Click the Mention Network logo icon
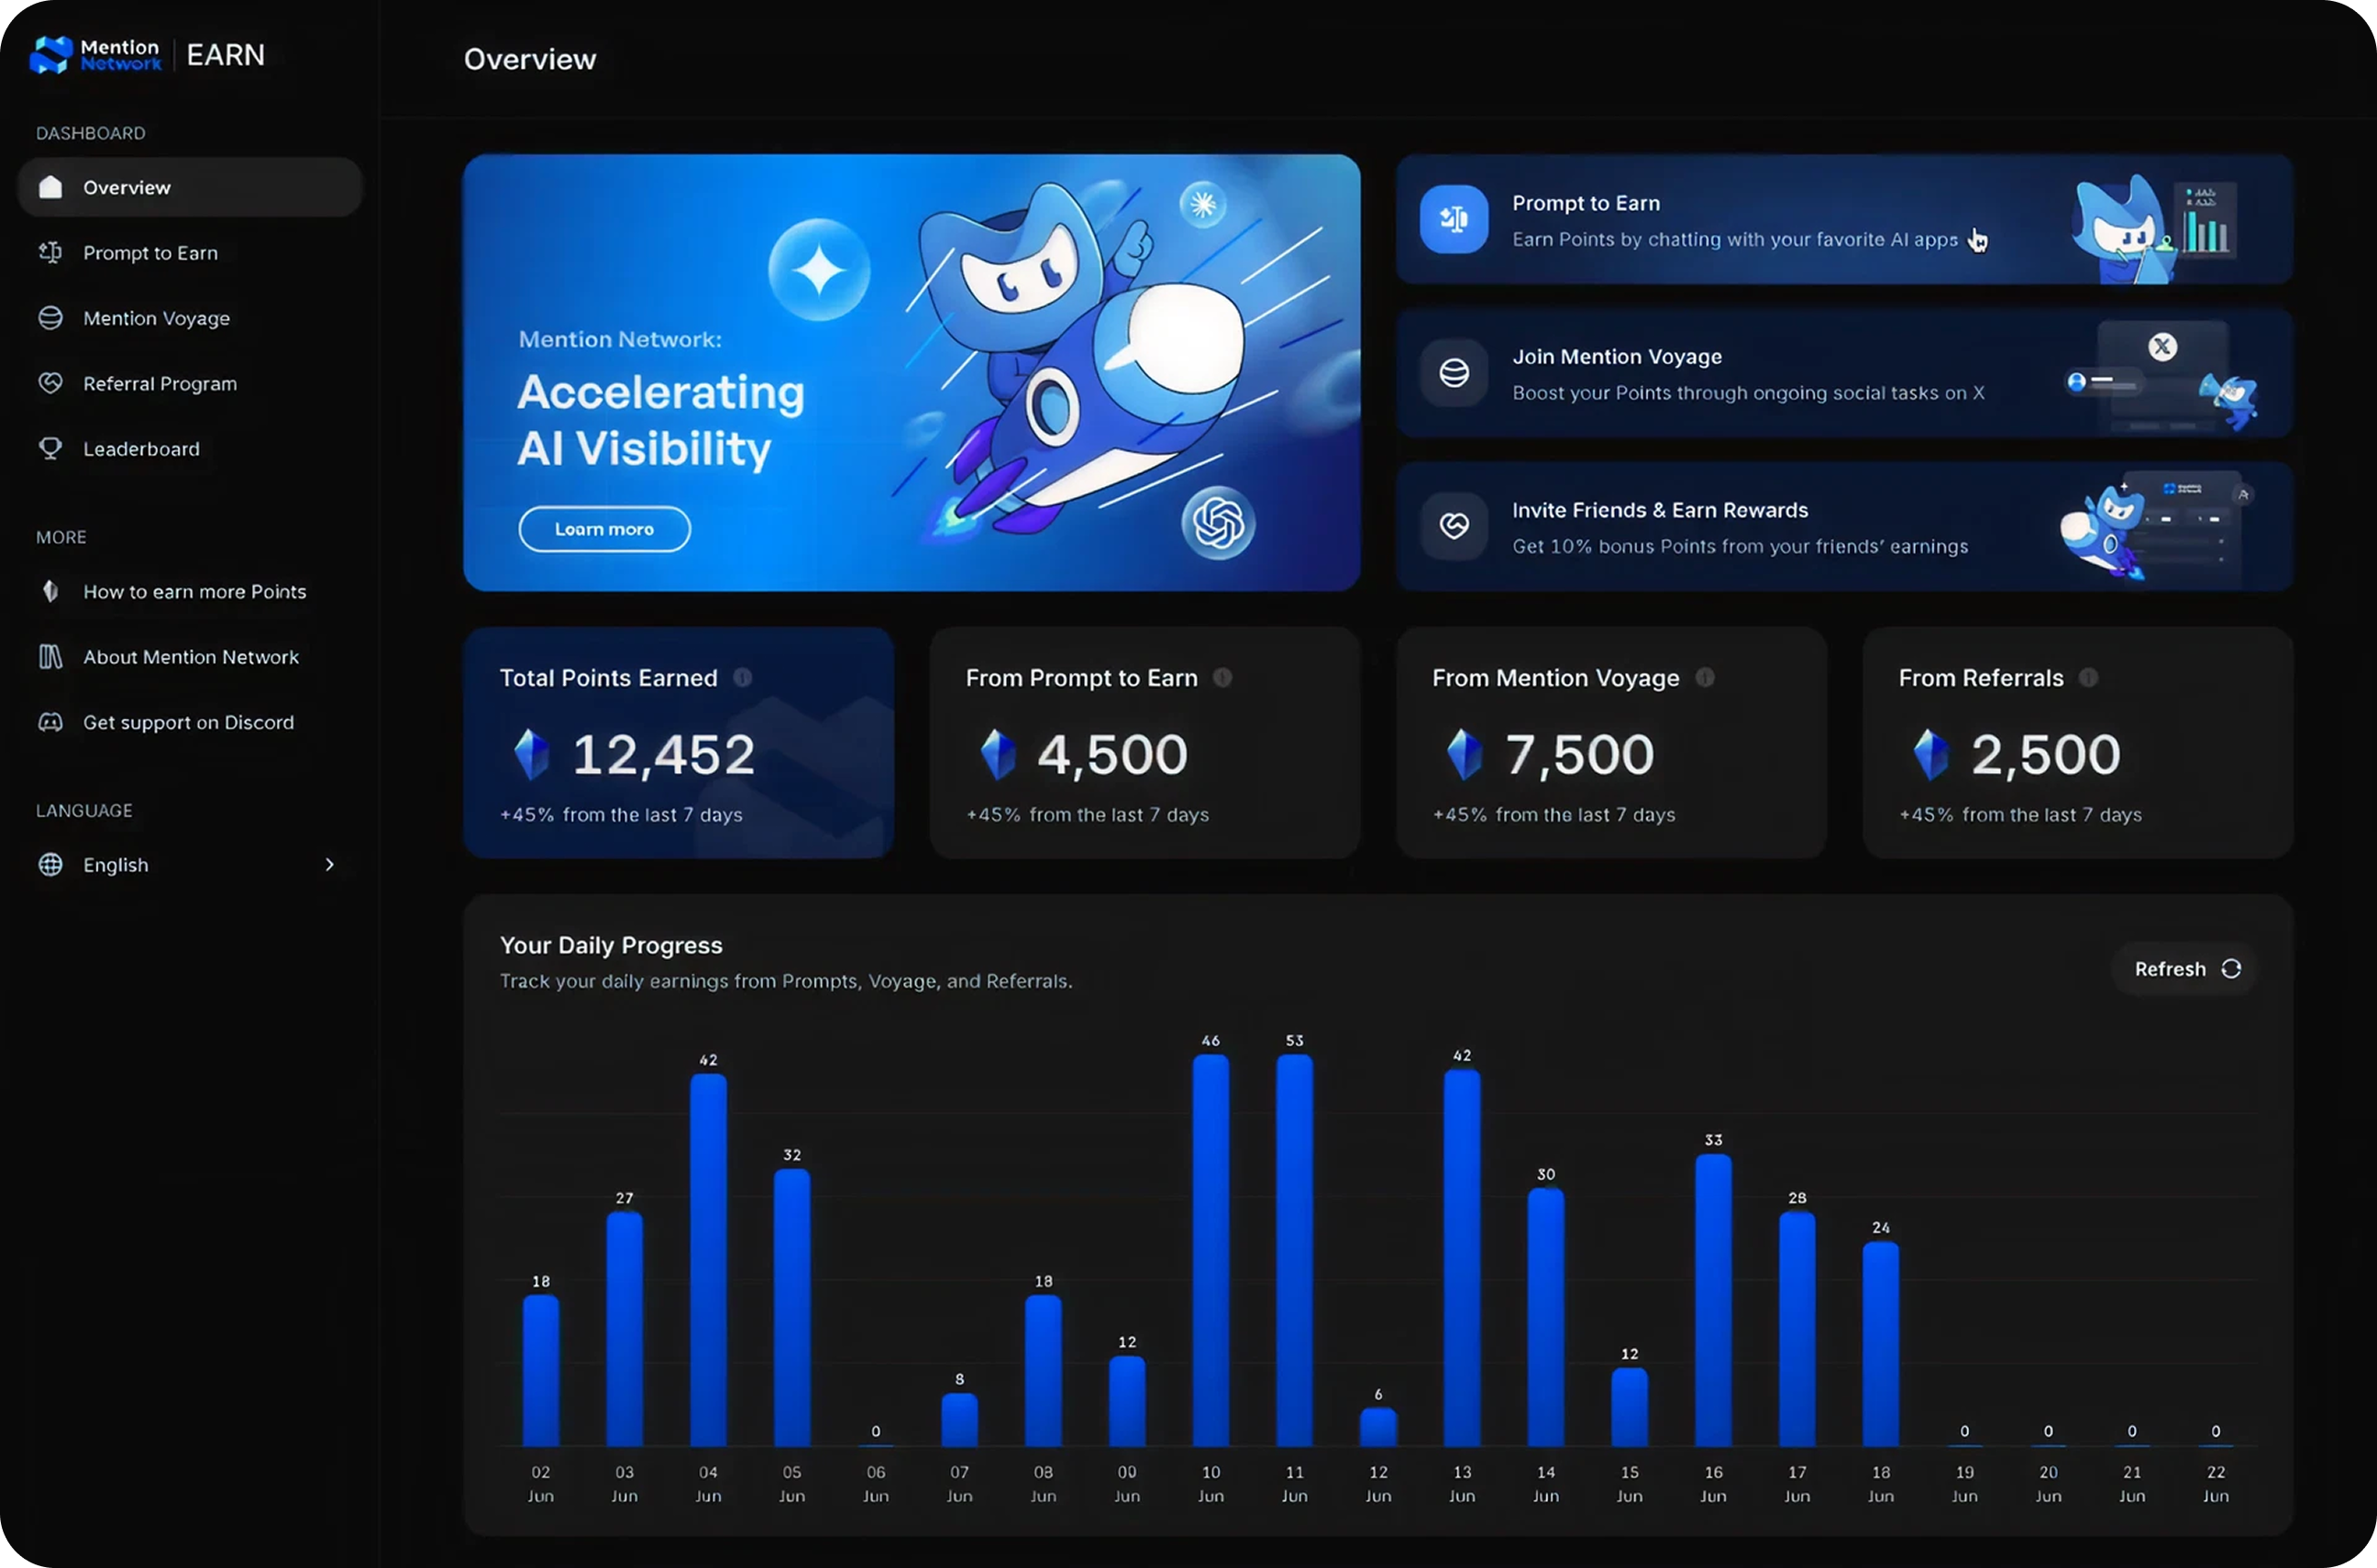The image size is (2377, 1568). (52, 55)
